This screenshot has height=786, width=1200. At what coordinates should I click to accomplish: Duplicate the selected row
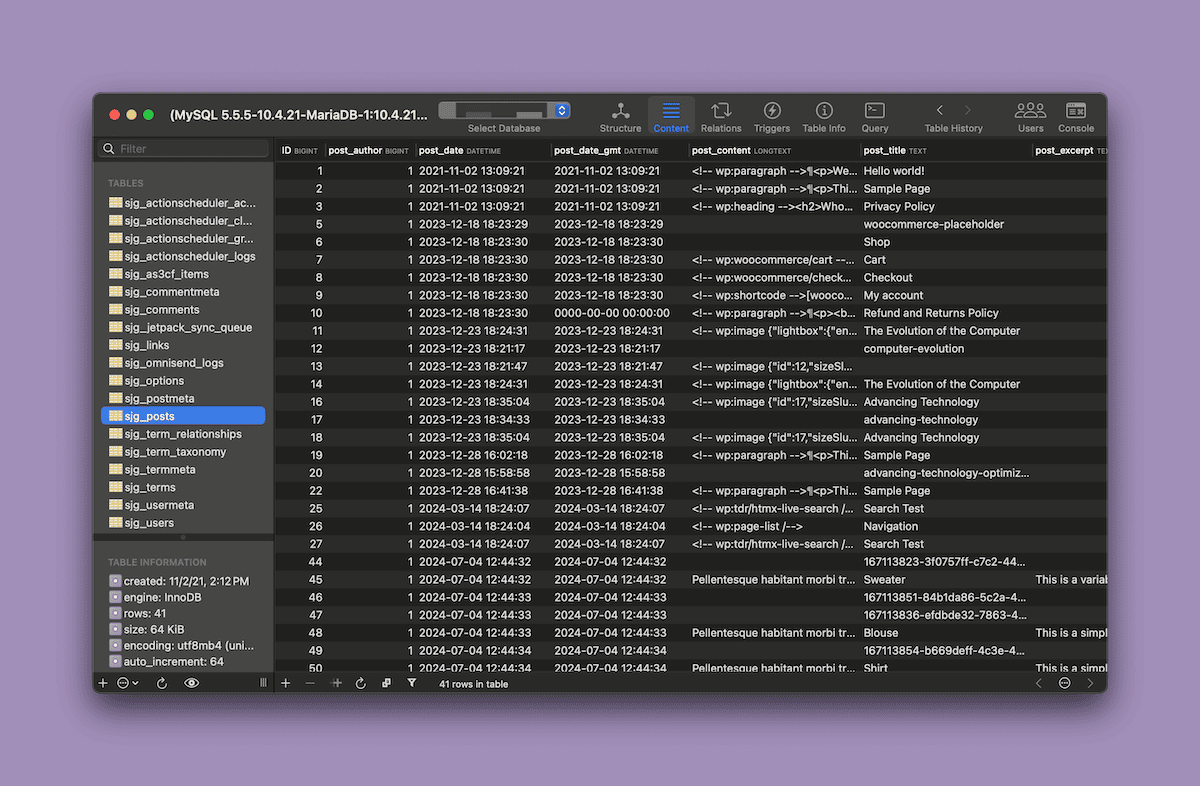click(336, 683)
